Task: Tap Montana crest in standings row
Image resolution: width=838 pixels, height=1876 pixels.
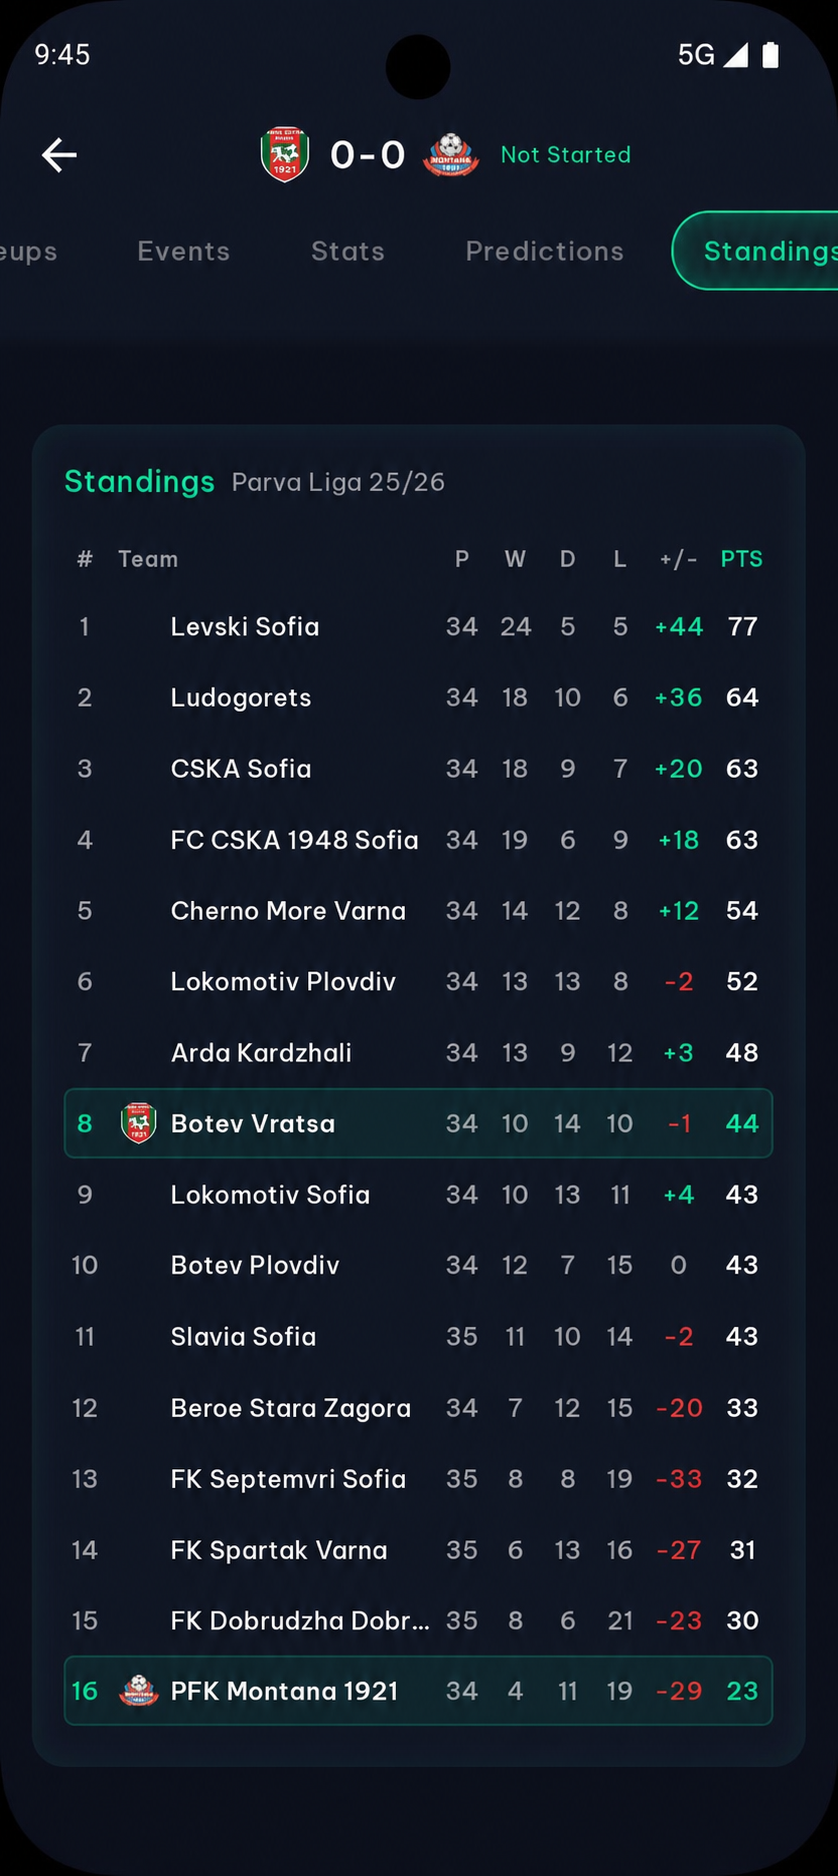Action: coord(138,1691)
